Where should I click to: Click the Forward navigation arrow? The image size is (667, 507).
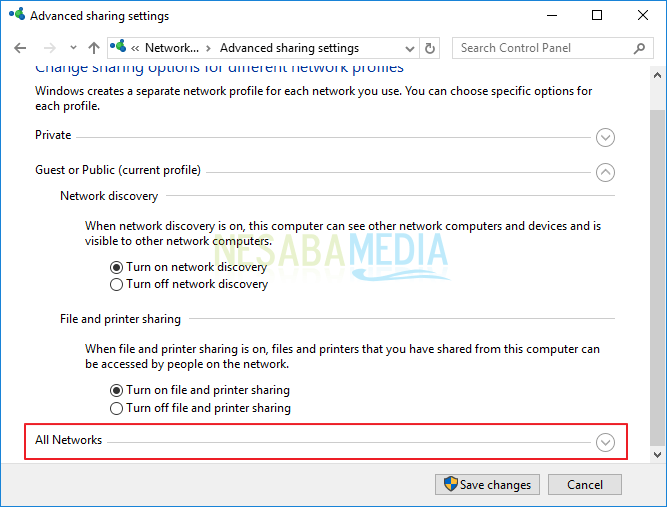point(50,48)
